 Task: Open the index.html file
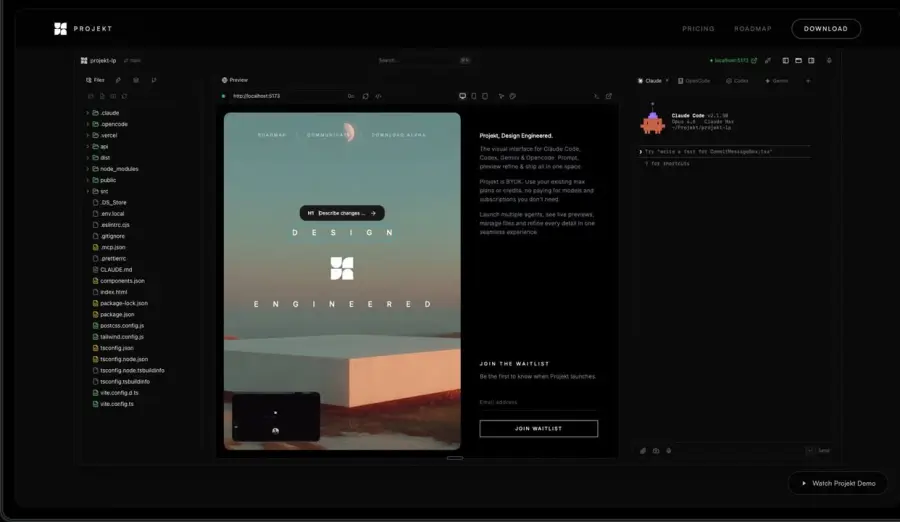coord(110,292)
